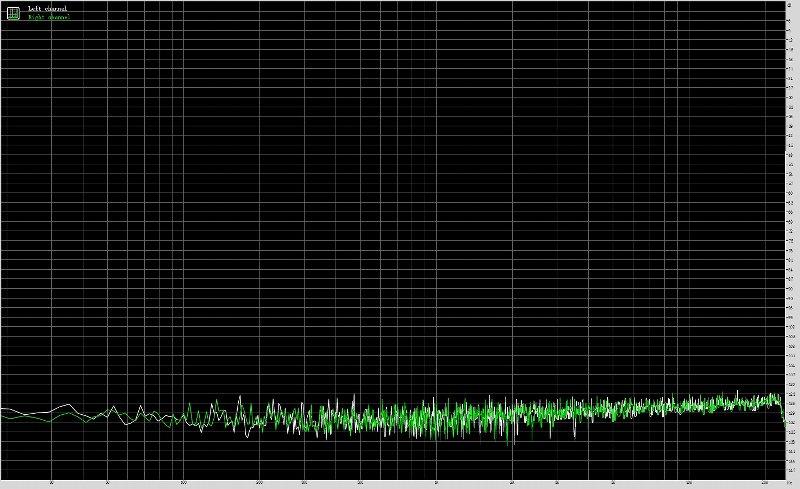The image size is (800, 489).
Task: Click the 1k frequency axis label
Action: [x=436, y=484]
